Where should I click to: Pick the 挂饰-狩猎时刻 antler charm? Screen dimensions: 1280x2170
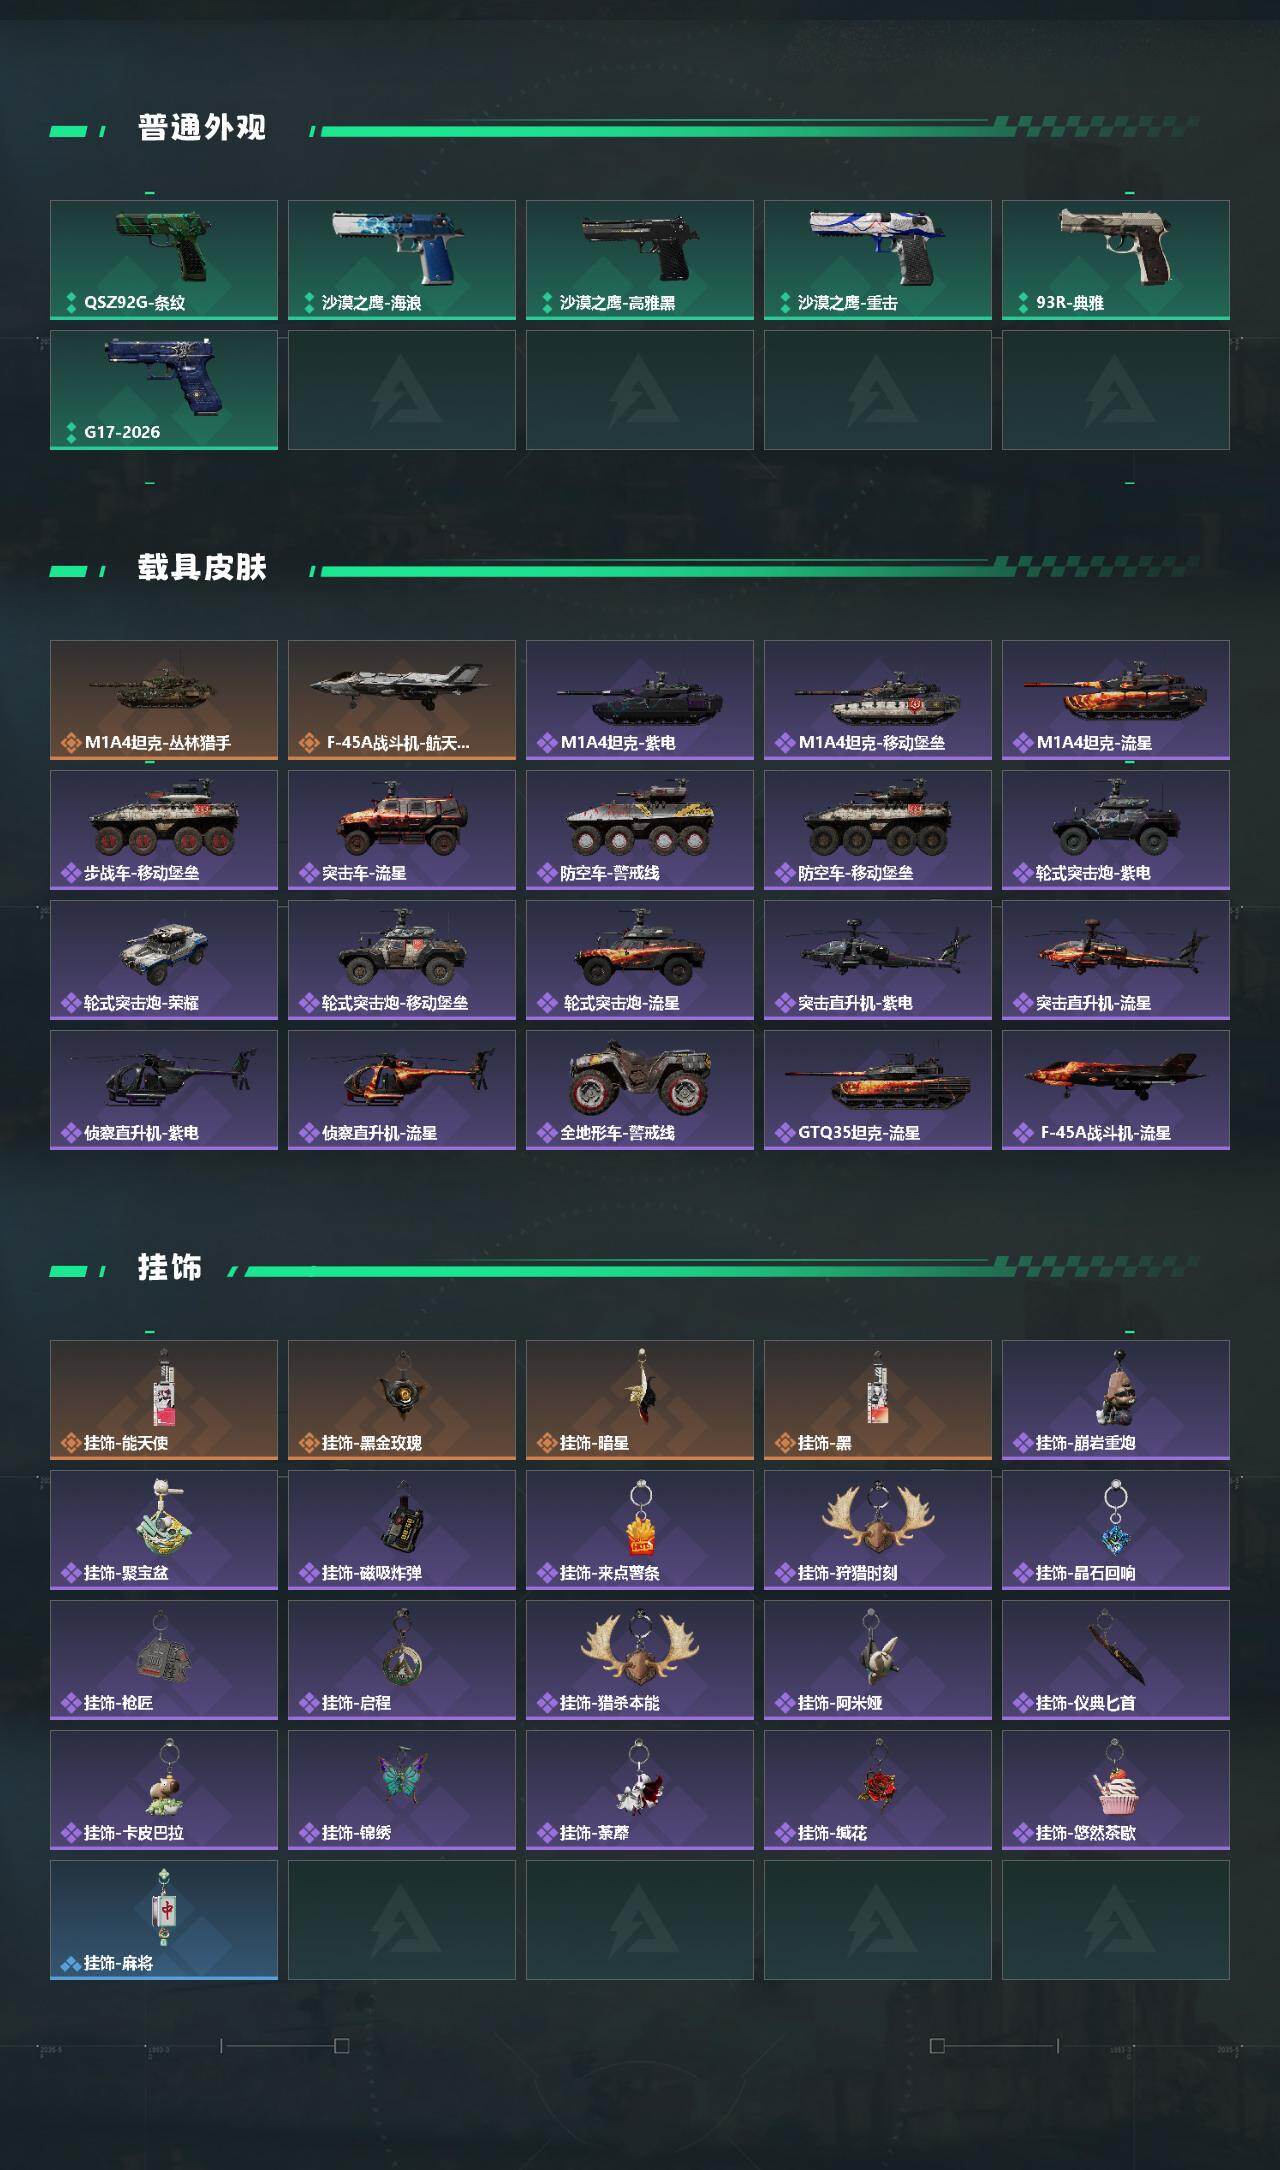point(878,1530)
